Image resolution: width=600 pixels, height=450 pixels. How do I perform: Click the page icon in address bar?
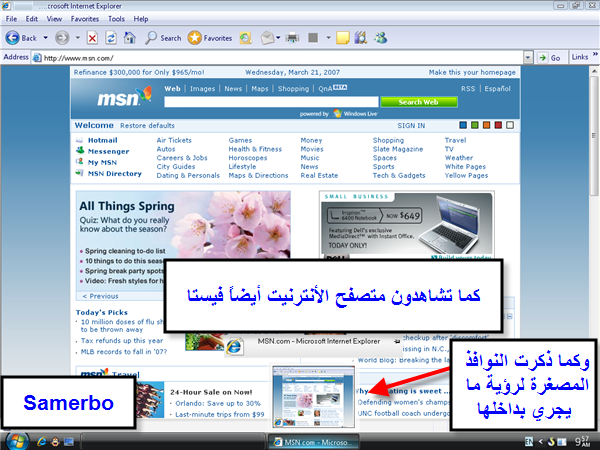[x=37, y=58]
